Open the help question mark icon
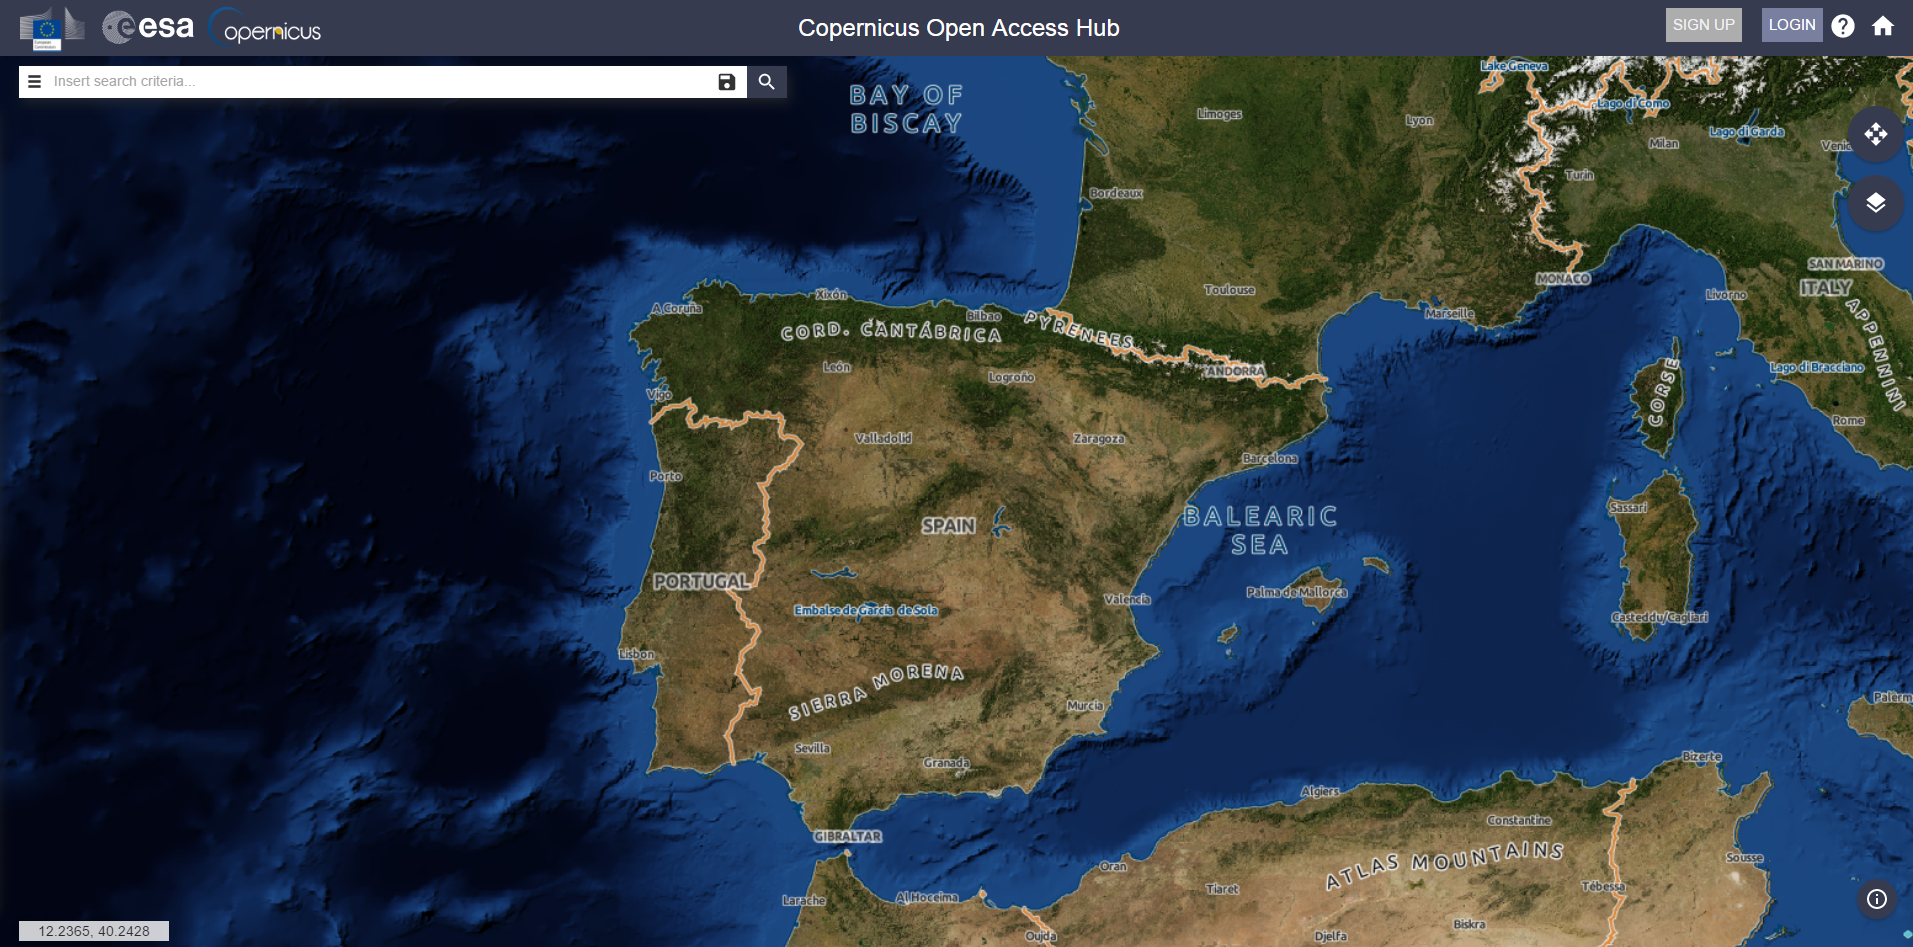Image resolution: width=1913 pixels, height=947 pixels. coord(1843,26)
